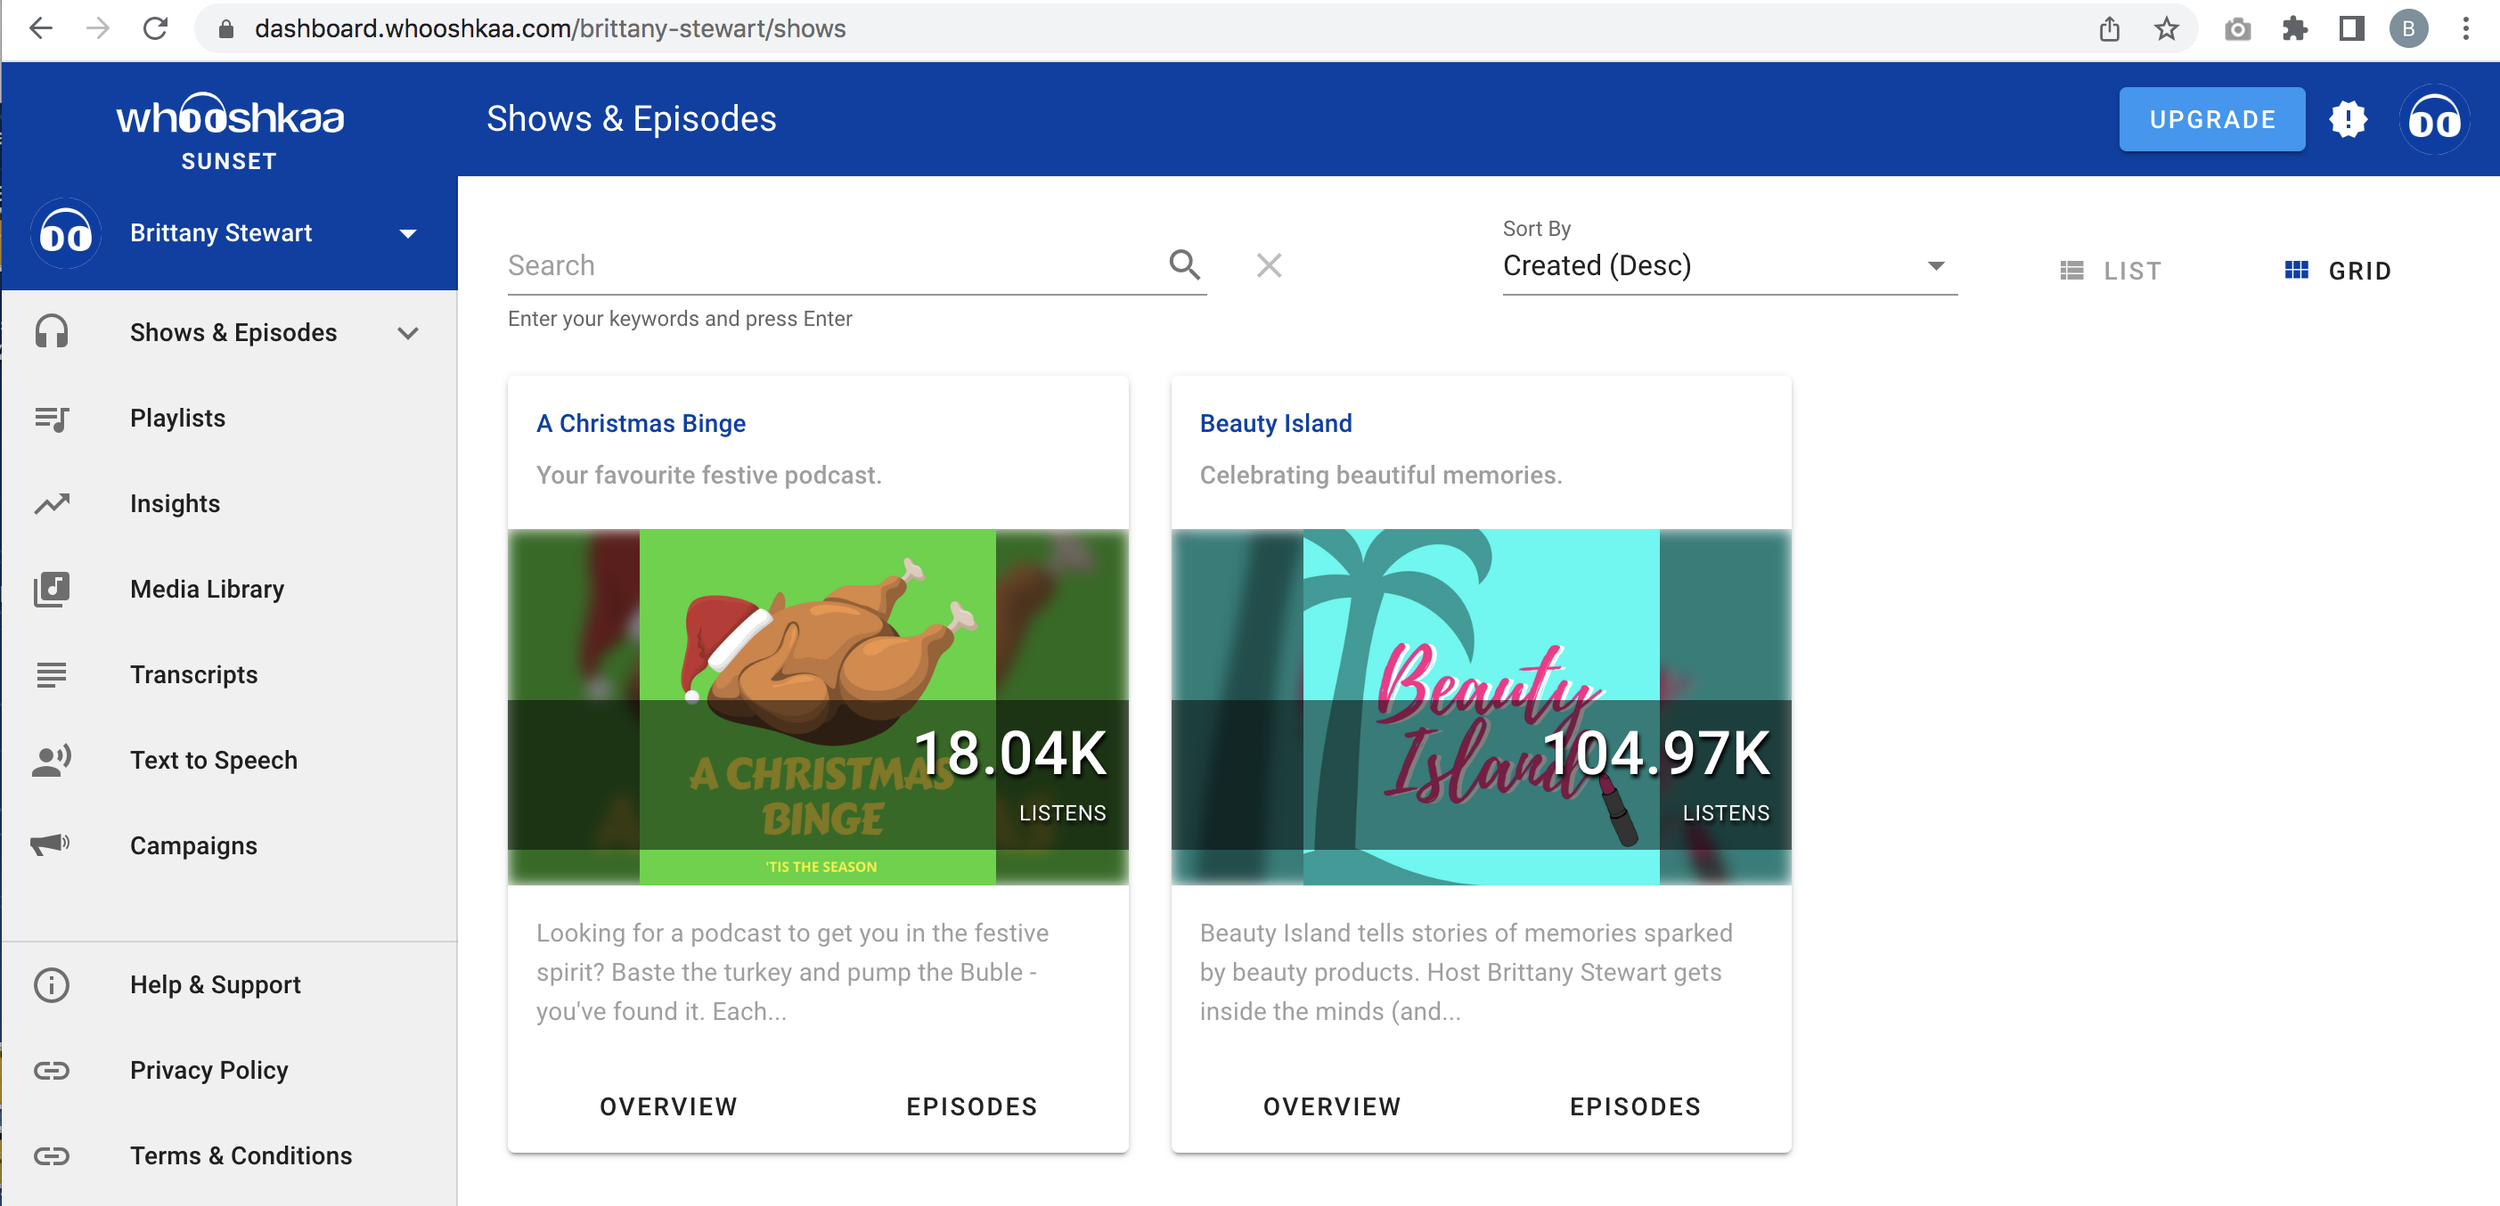Image resolution: width=2500 pixels, height=1206 pixels.
Task: Open the A Christmas Binge title link
Action: [x=641, y=424]
